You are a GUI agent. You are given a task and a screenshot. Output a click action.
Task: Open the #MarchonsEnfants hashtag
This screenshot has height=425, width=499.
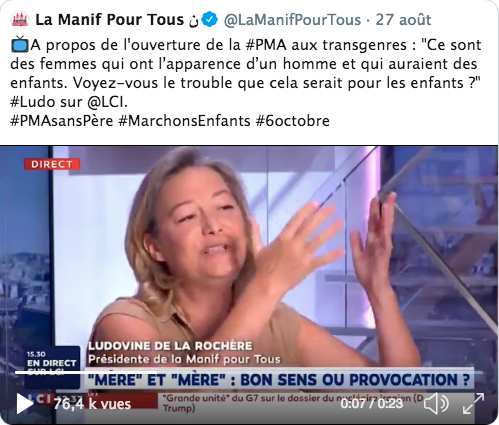[184, 121]
